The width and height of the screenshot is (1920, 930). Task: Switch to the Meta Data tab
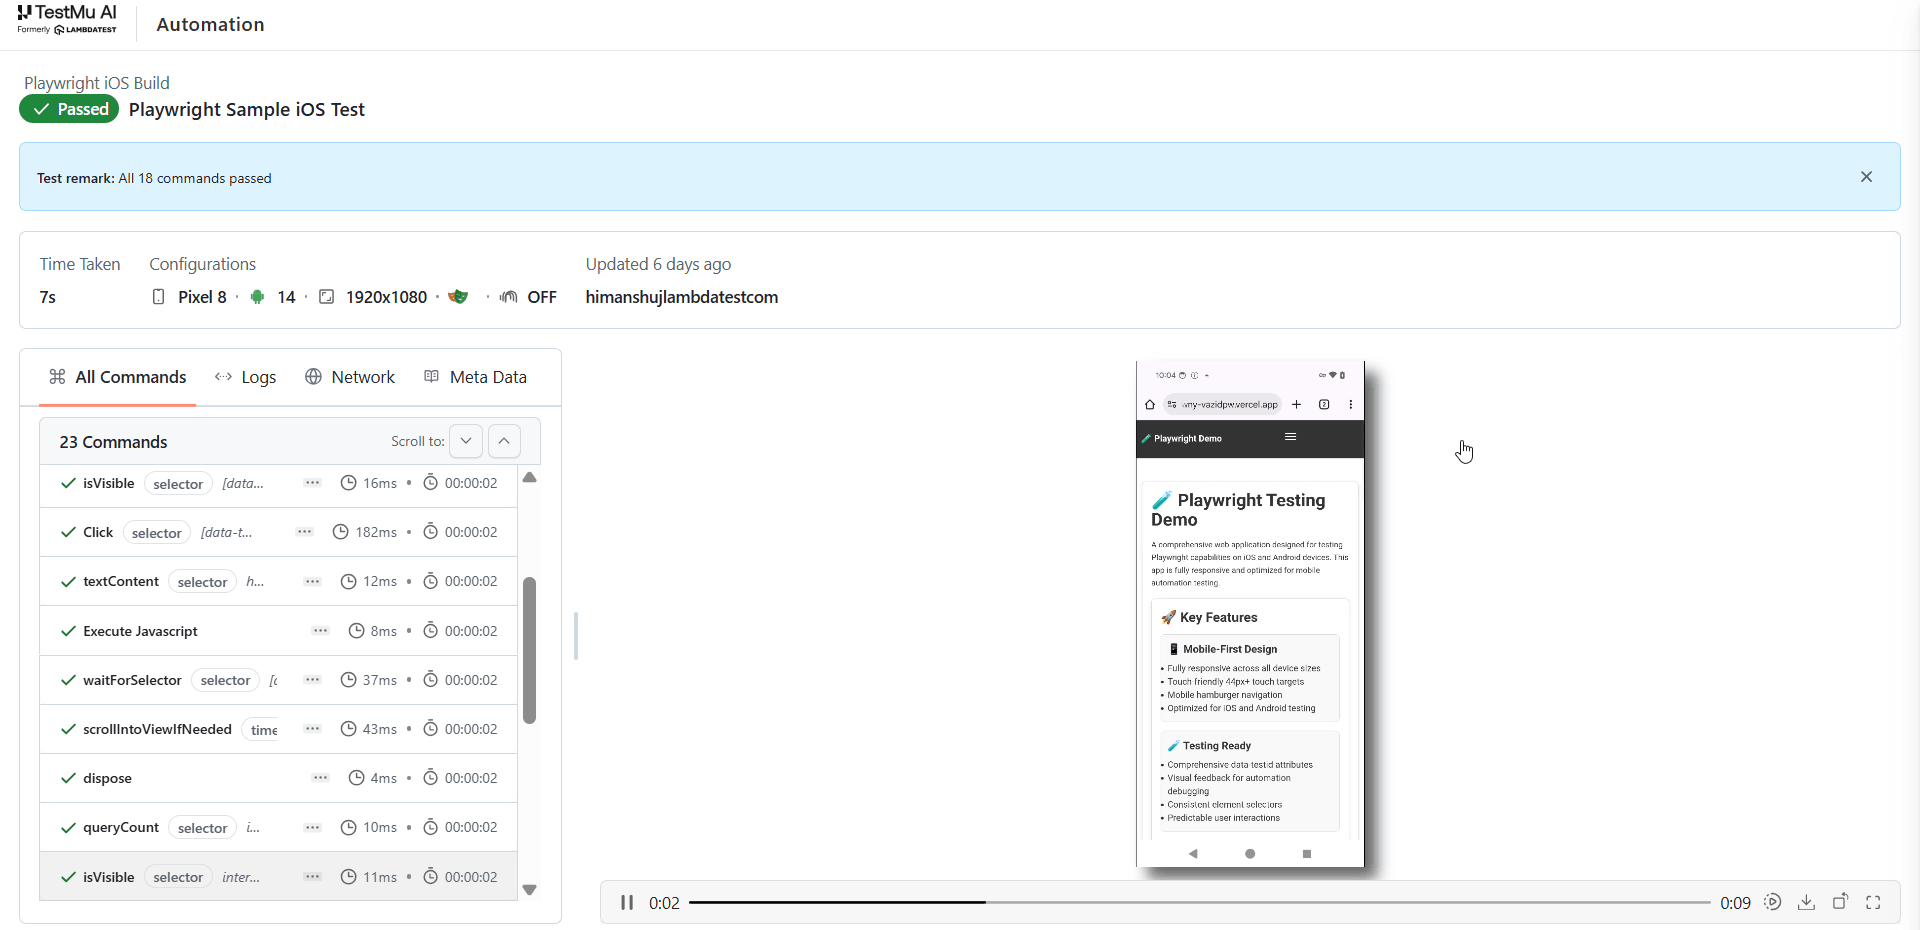(476, 377)
